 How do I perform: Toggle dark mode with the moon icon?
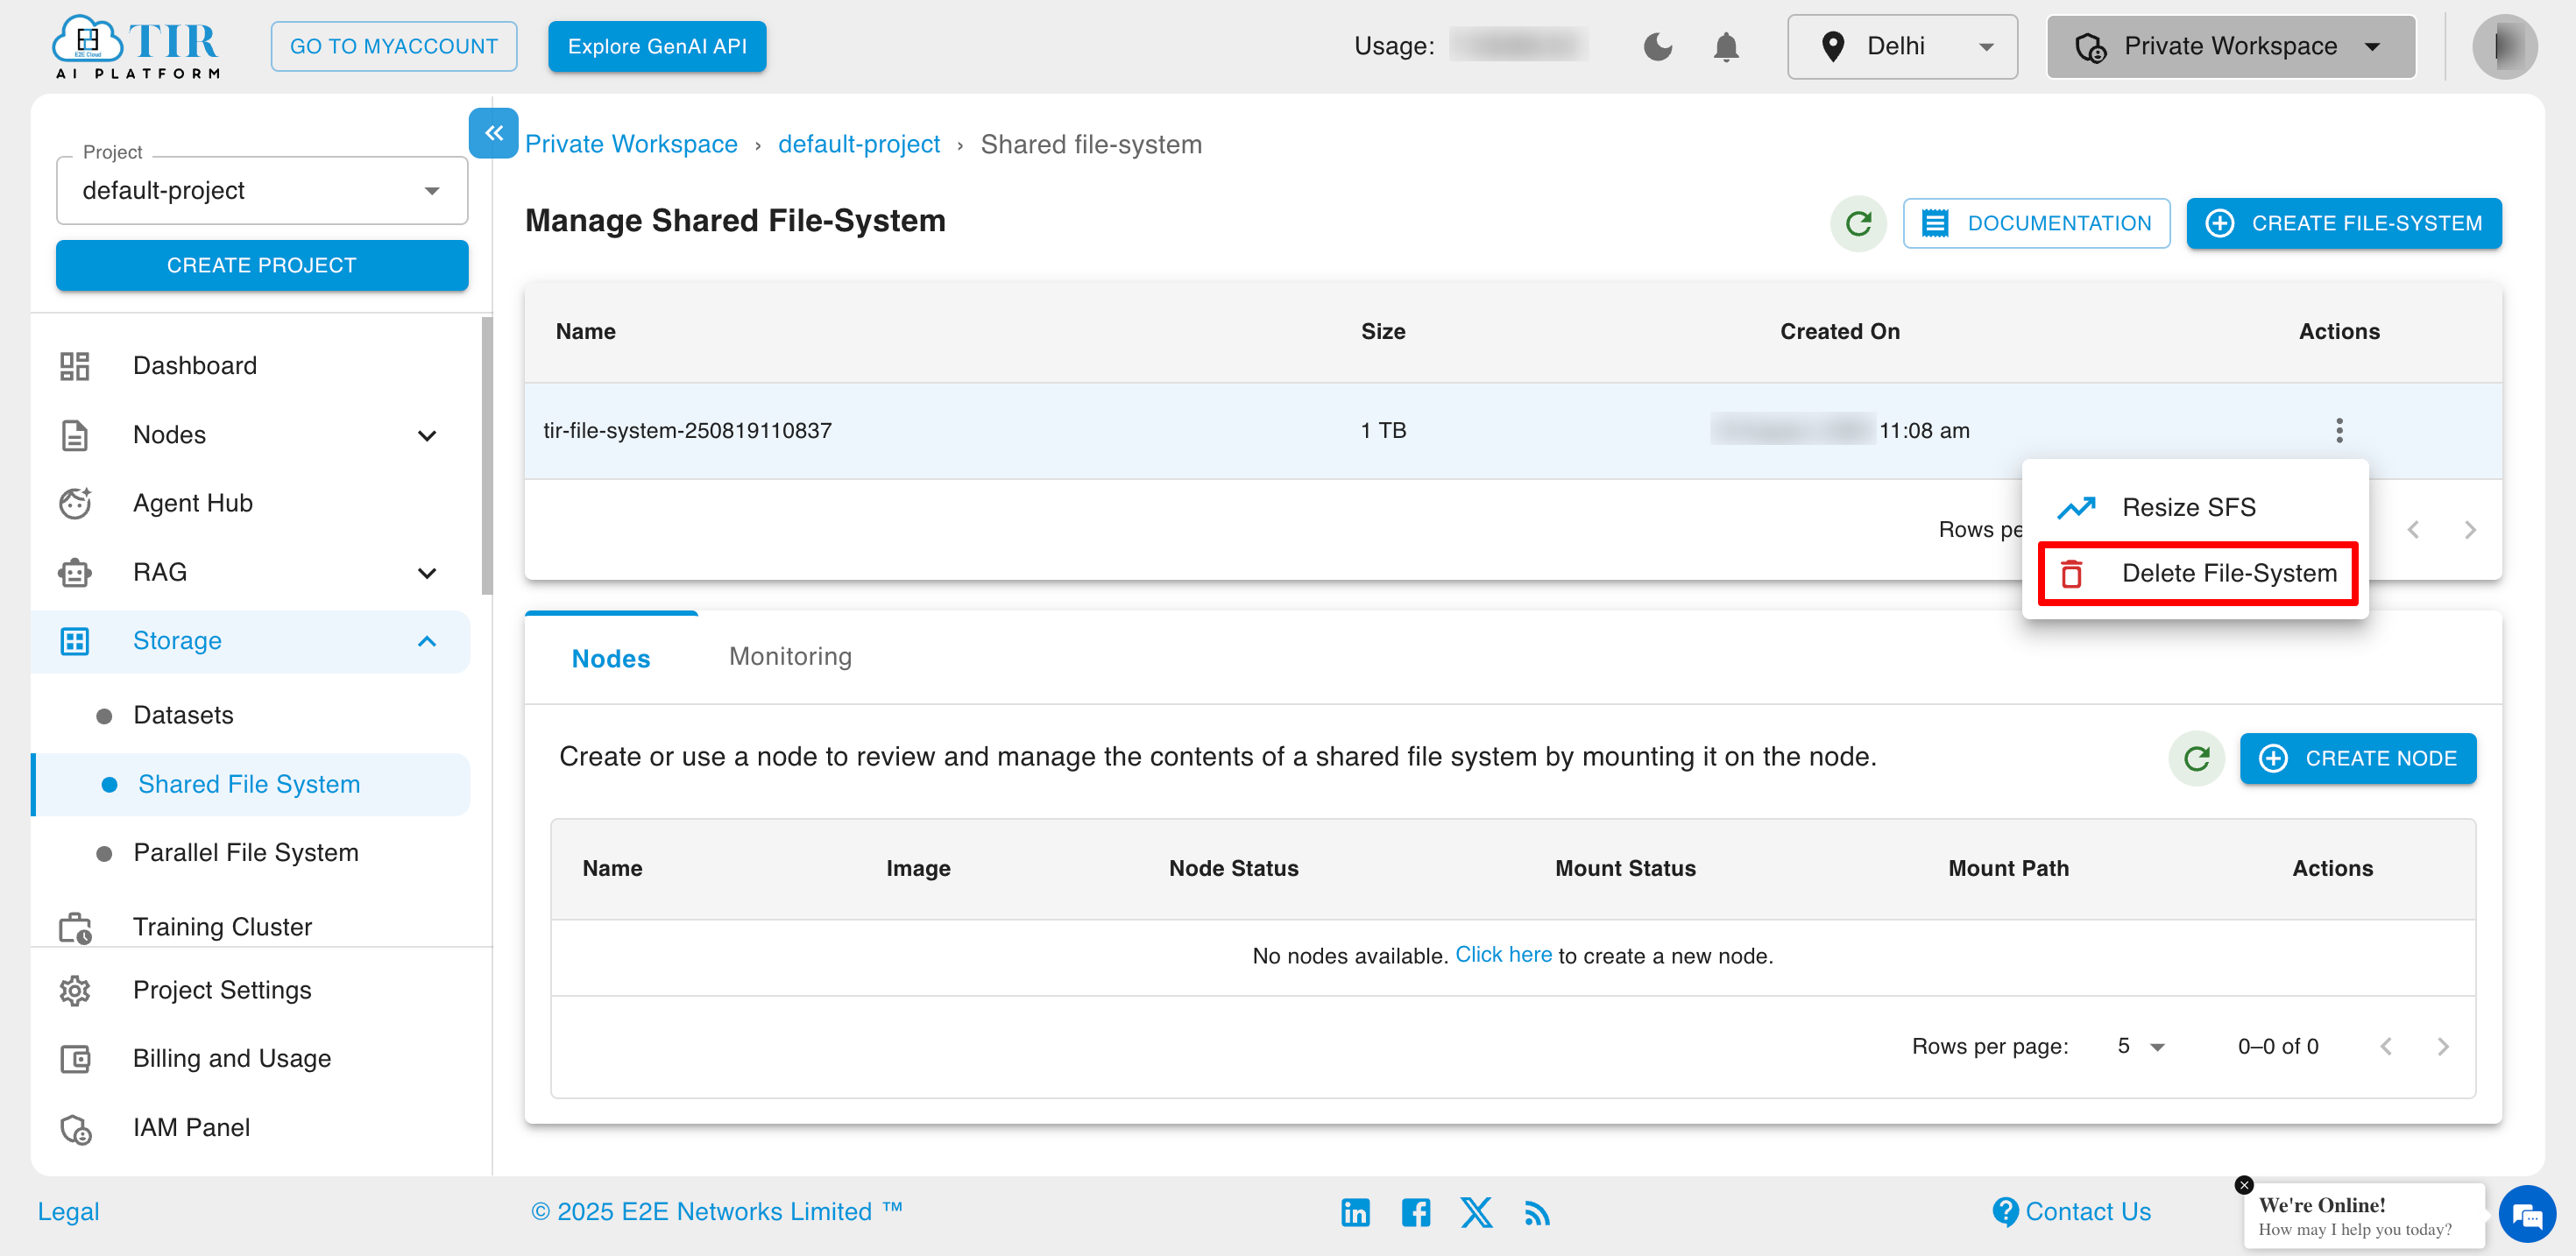click(x=1657, y=46)
